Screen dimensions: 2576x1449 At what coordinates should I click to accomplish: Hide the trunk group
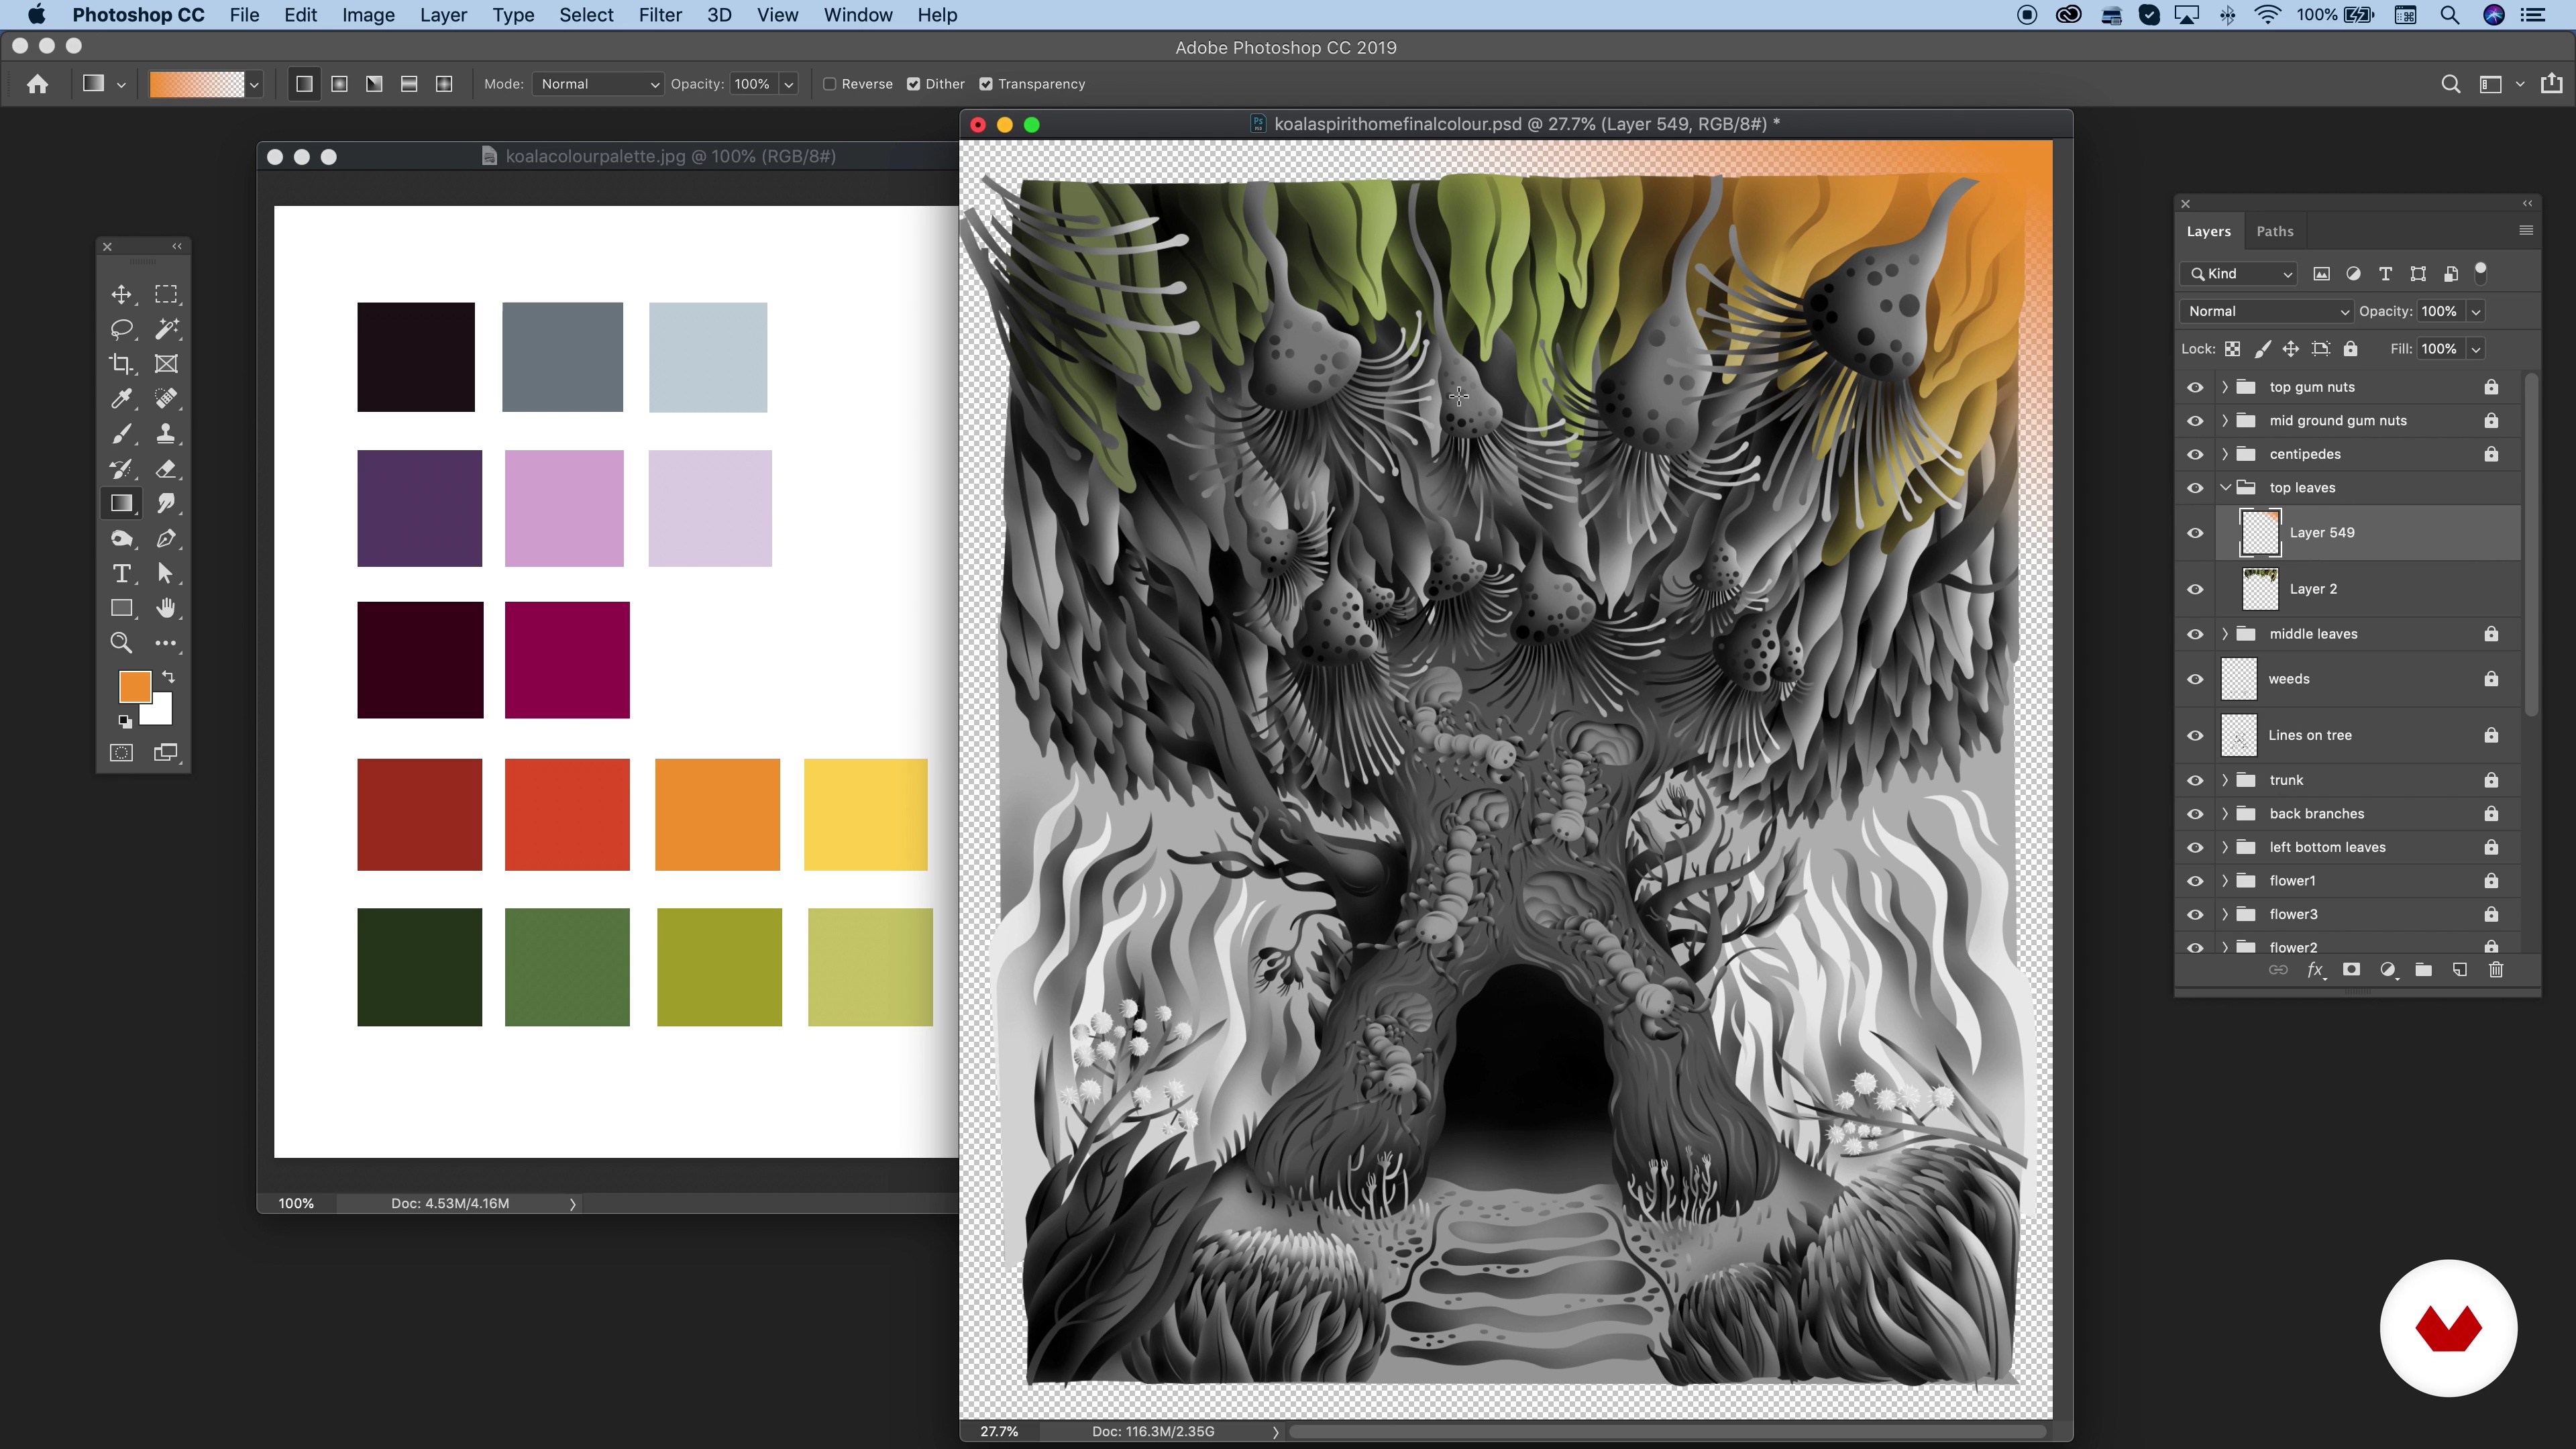coord(2195,780)
